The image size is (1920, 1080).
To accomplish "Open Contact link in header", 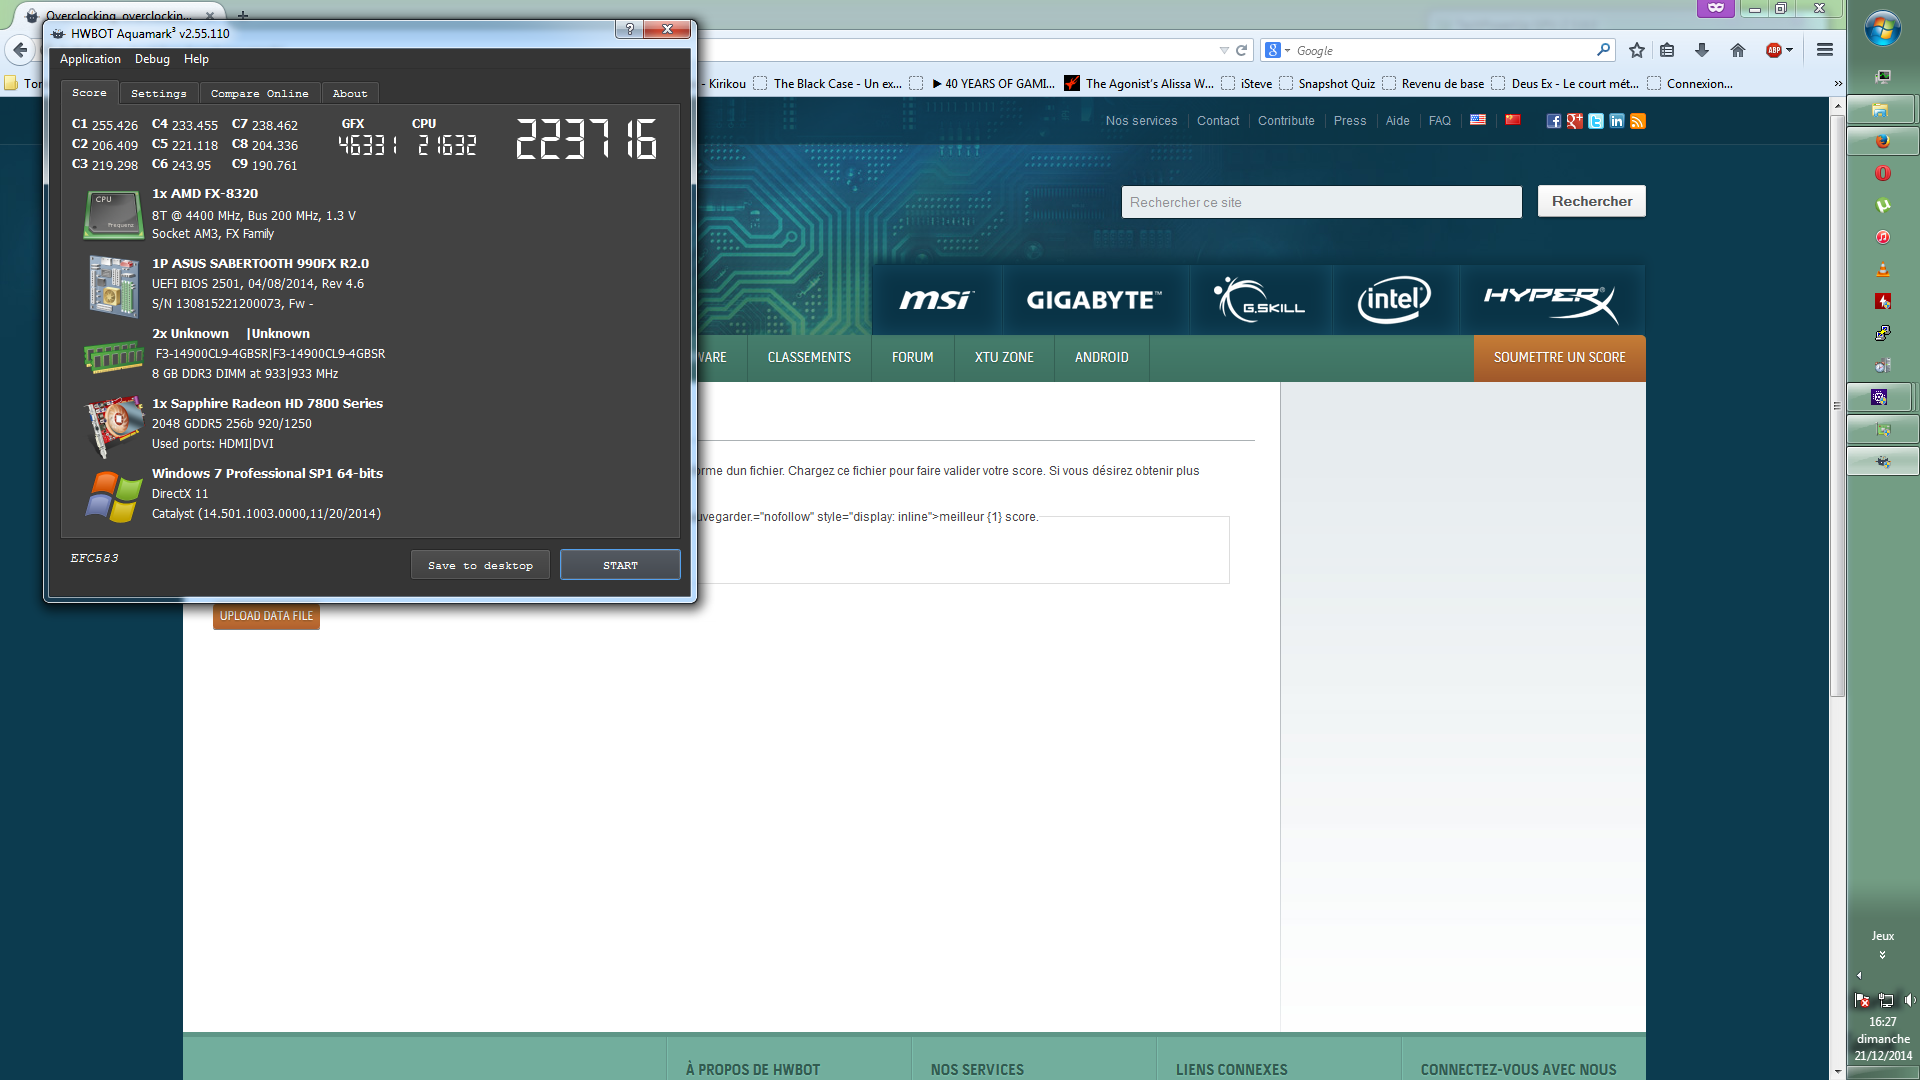I will (1217, 121).
